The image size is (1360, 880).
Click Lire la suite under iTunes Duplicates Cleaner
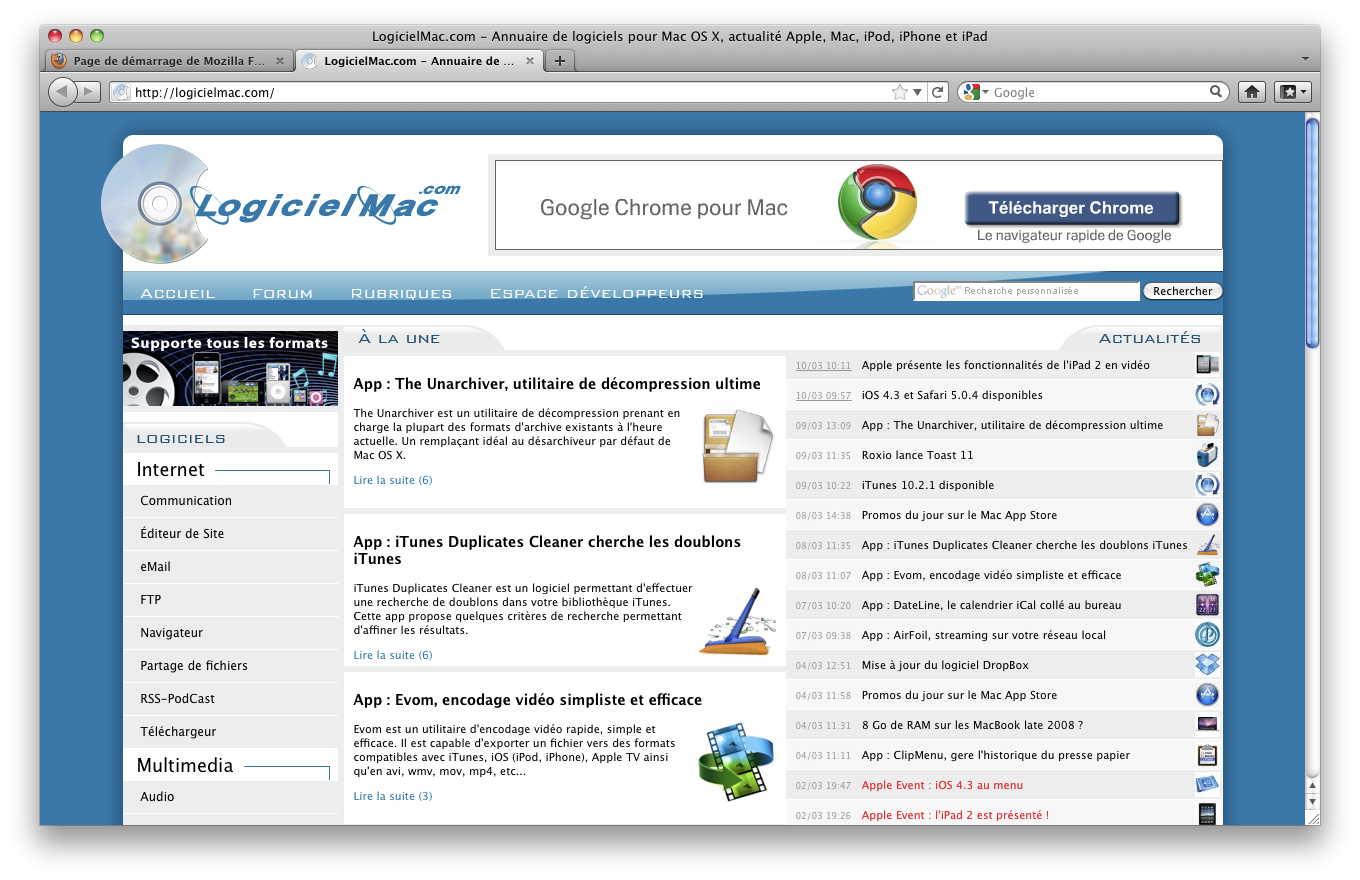[393, 655]
